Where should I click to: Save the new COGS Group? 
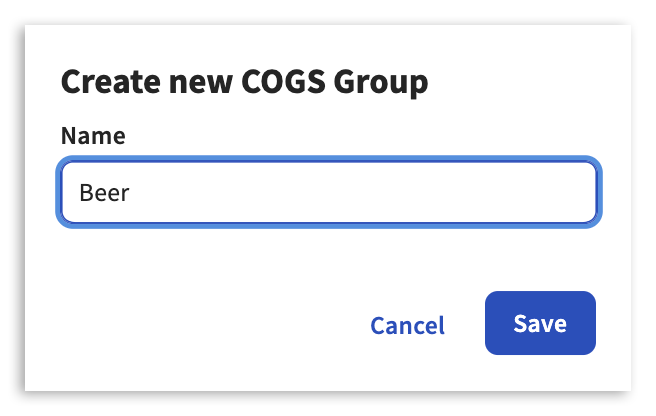click(x=540, y=324)
